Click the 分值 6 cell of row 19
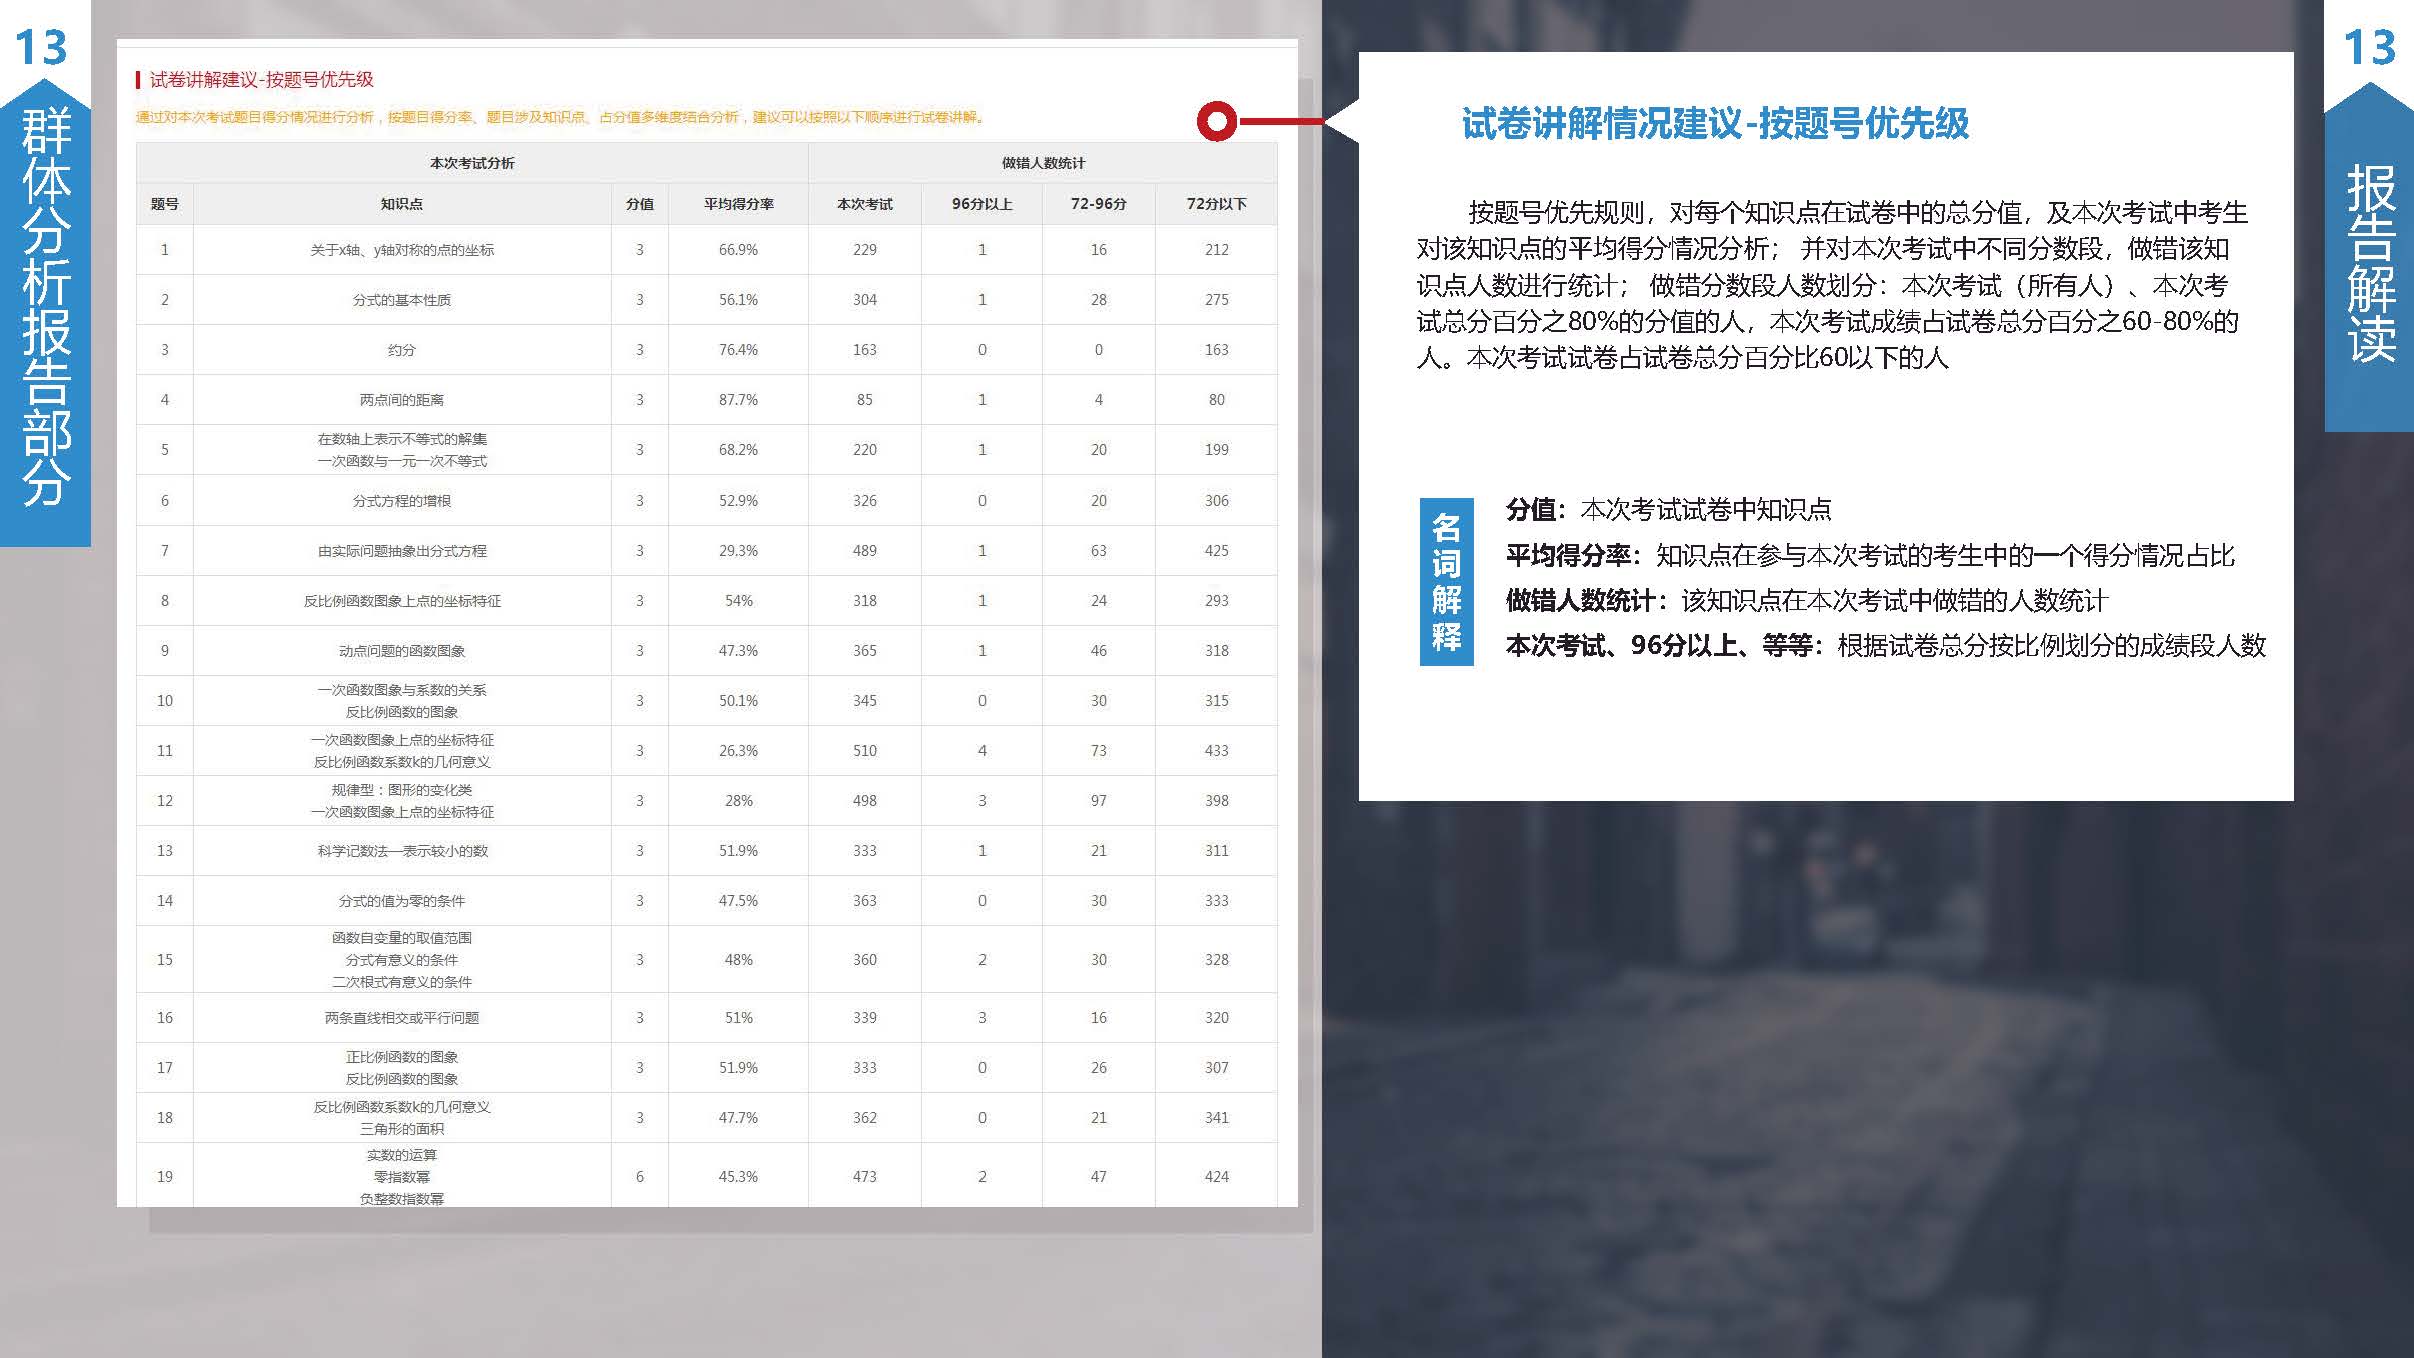The width and height of the screenshot is (2414, 1358). pyautogui.click(x=640, y=1177)
